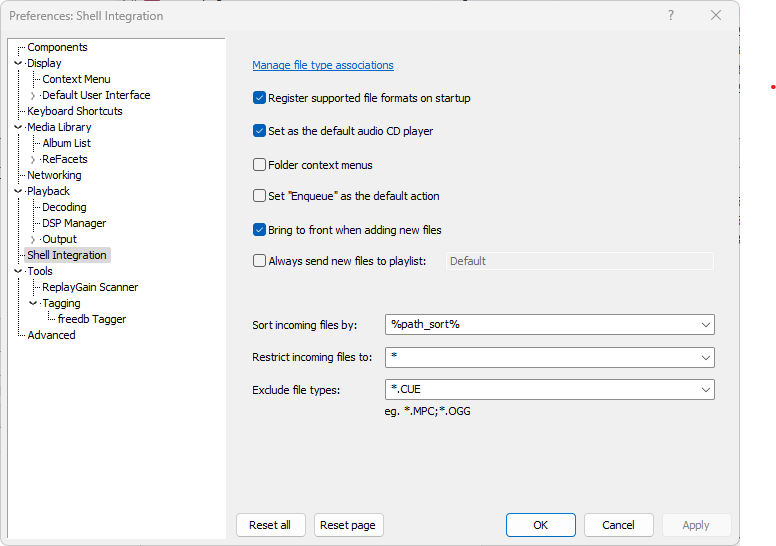Check Set Enqueue as the default action
776x546 pixels.
(x=260, y=196)
